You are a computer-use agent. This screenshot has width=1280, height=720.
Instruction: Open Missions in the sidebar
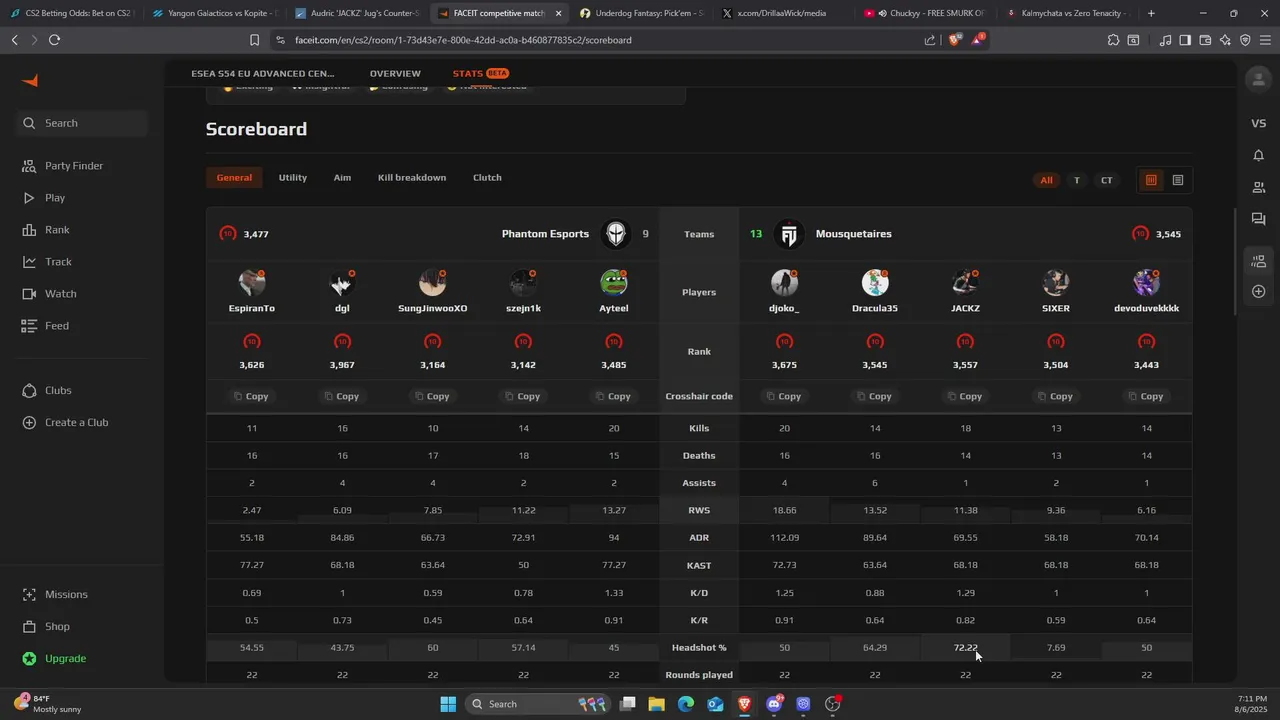pyautogui.click(x=66, y=595)
